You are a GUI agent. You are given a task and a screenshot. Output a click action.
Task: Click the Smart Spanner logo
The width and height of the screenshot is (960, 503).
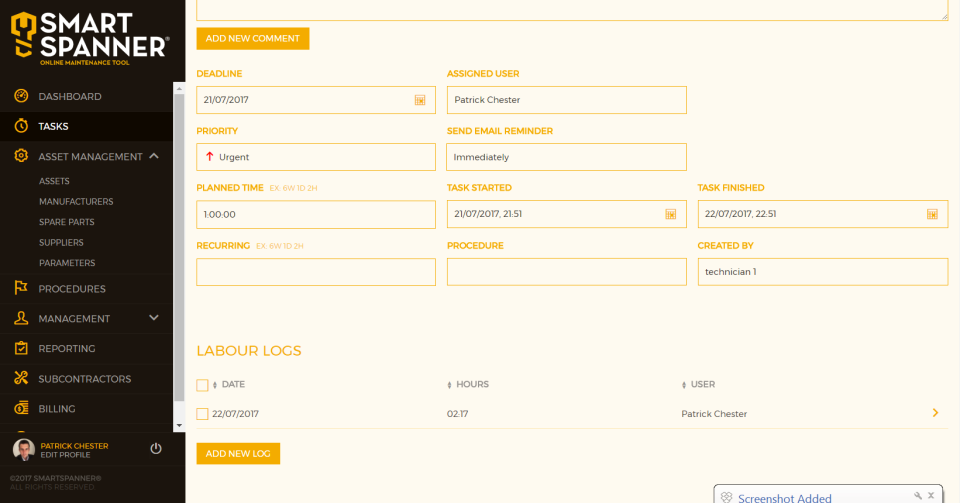89,38
